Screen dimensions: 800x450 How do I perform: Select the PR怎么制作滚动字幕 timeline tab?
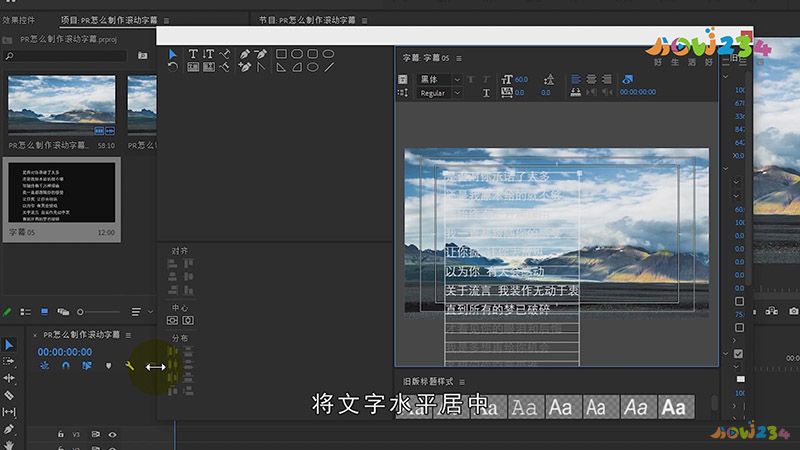point(81,335)
